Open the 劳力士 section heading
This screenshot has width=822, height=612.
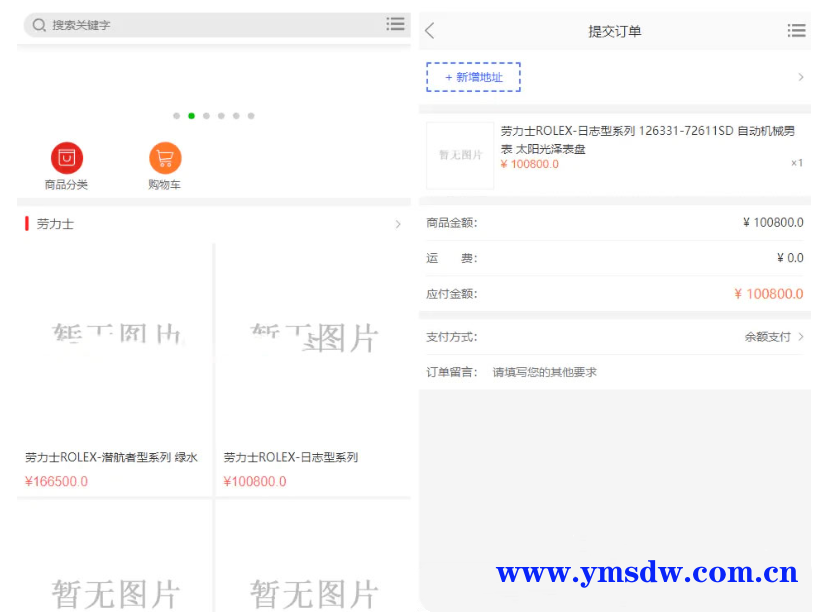[55, 224]
